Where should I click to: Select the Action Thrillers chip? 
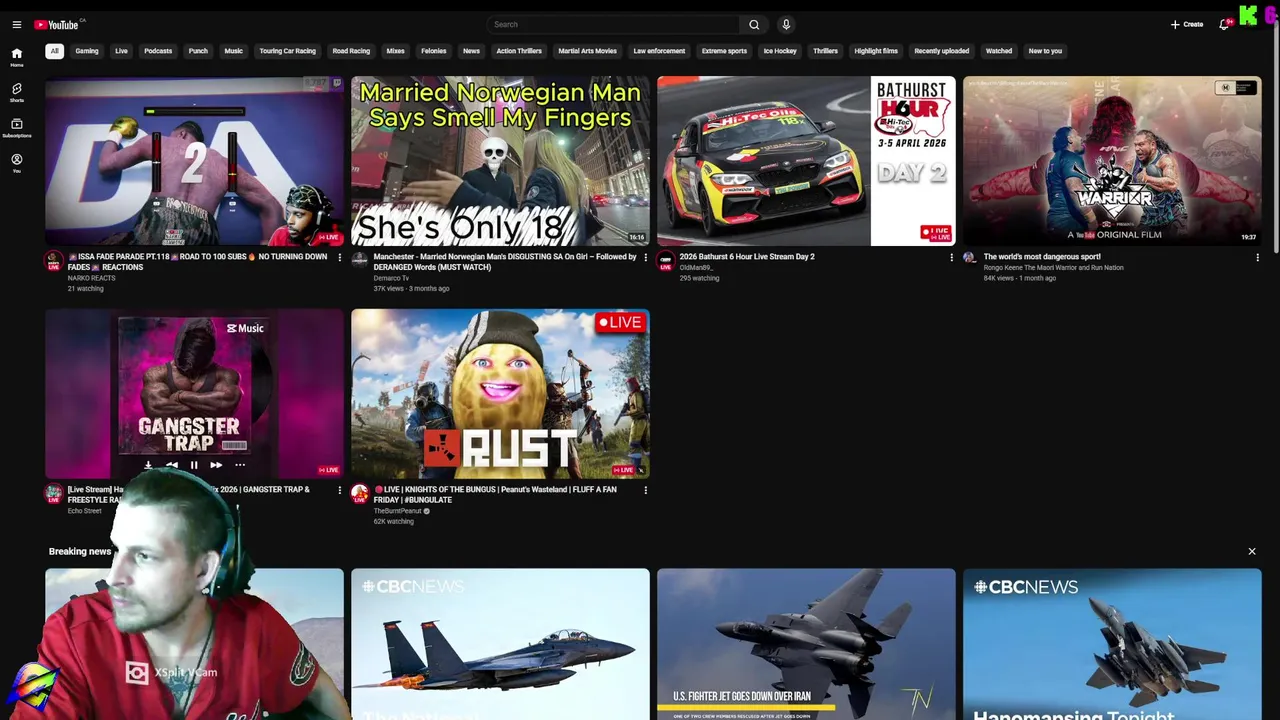pos(519,51)
